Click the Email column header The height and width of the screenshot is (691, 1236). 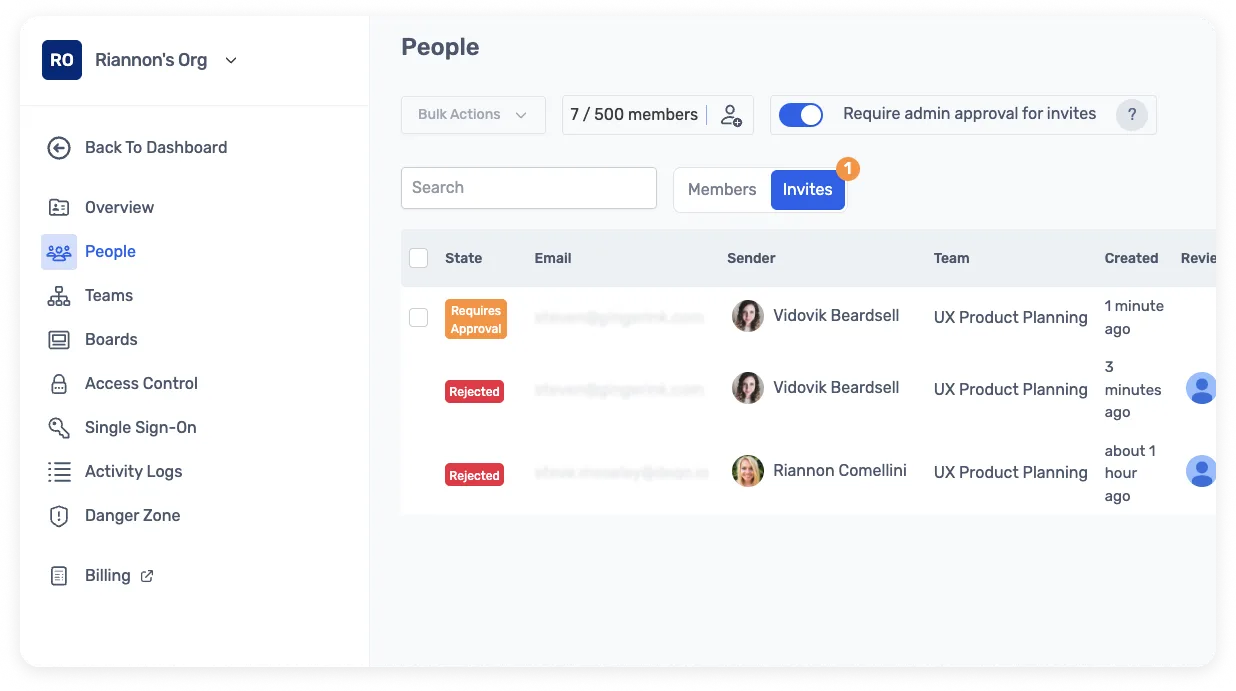553,258
